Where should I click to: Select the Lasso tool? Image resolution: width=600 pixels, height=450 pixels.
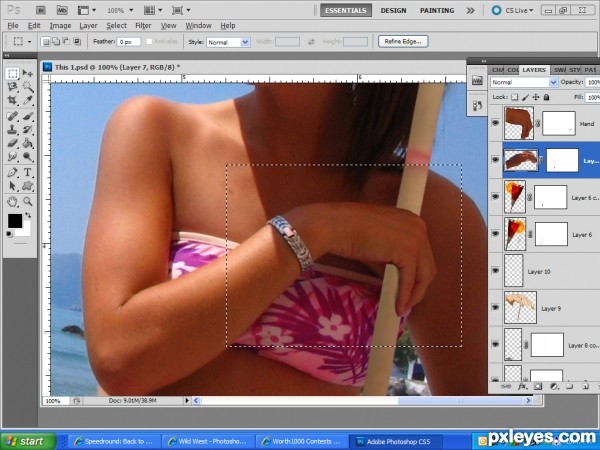[x=13, y=87]
